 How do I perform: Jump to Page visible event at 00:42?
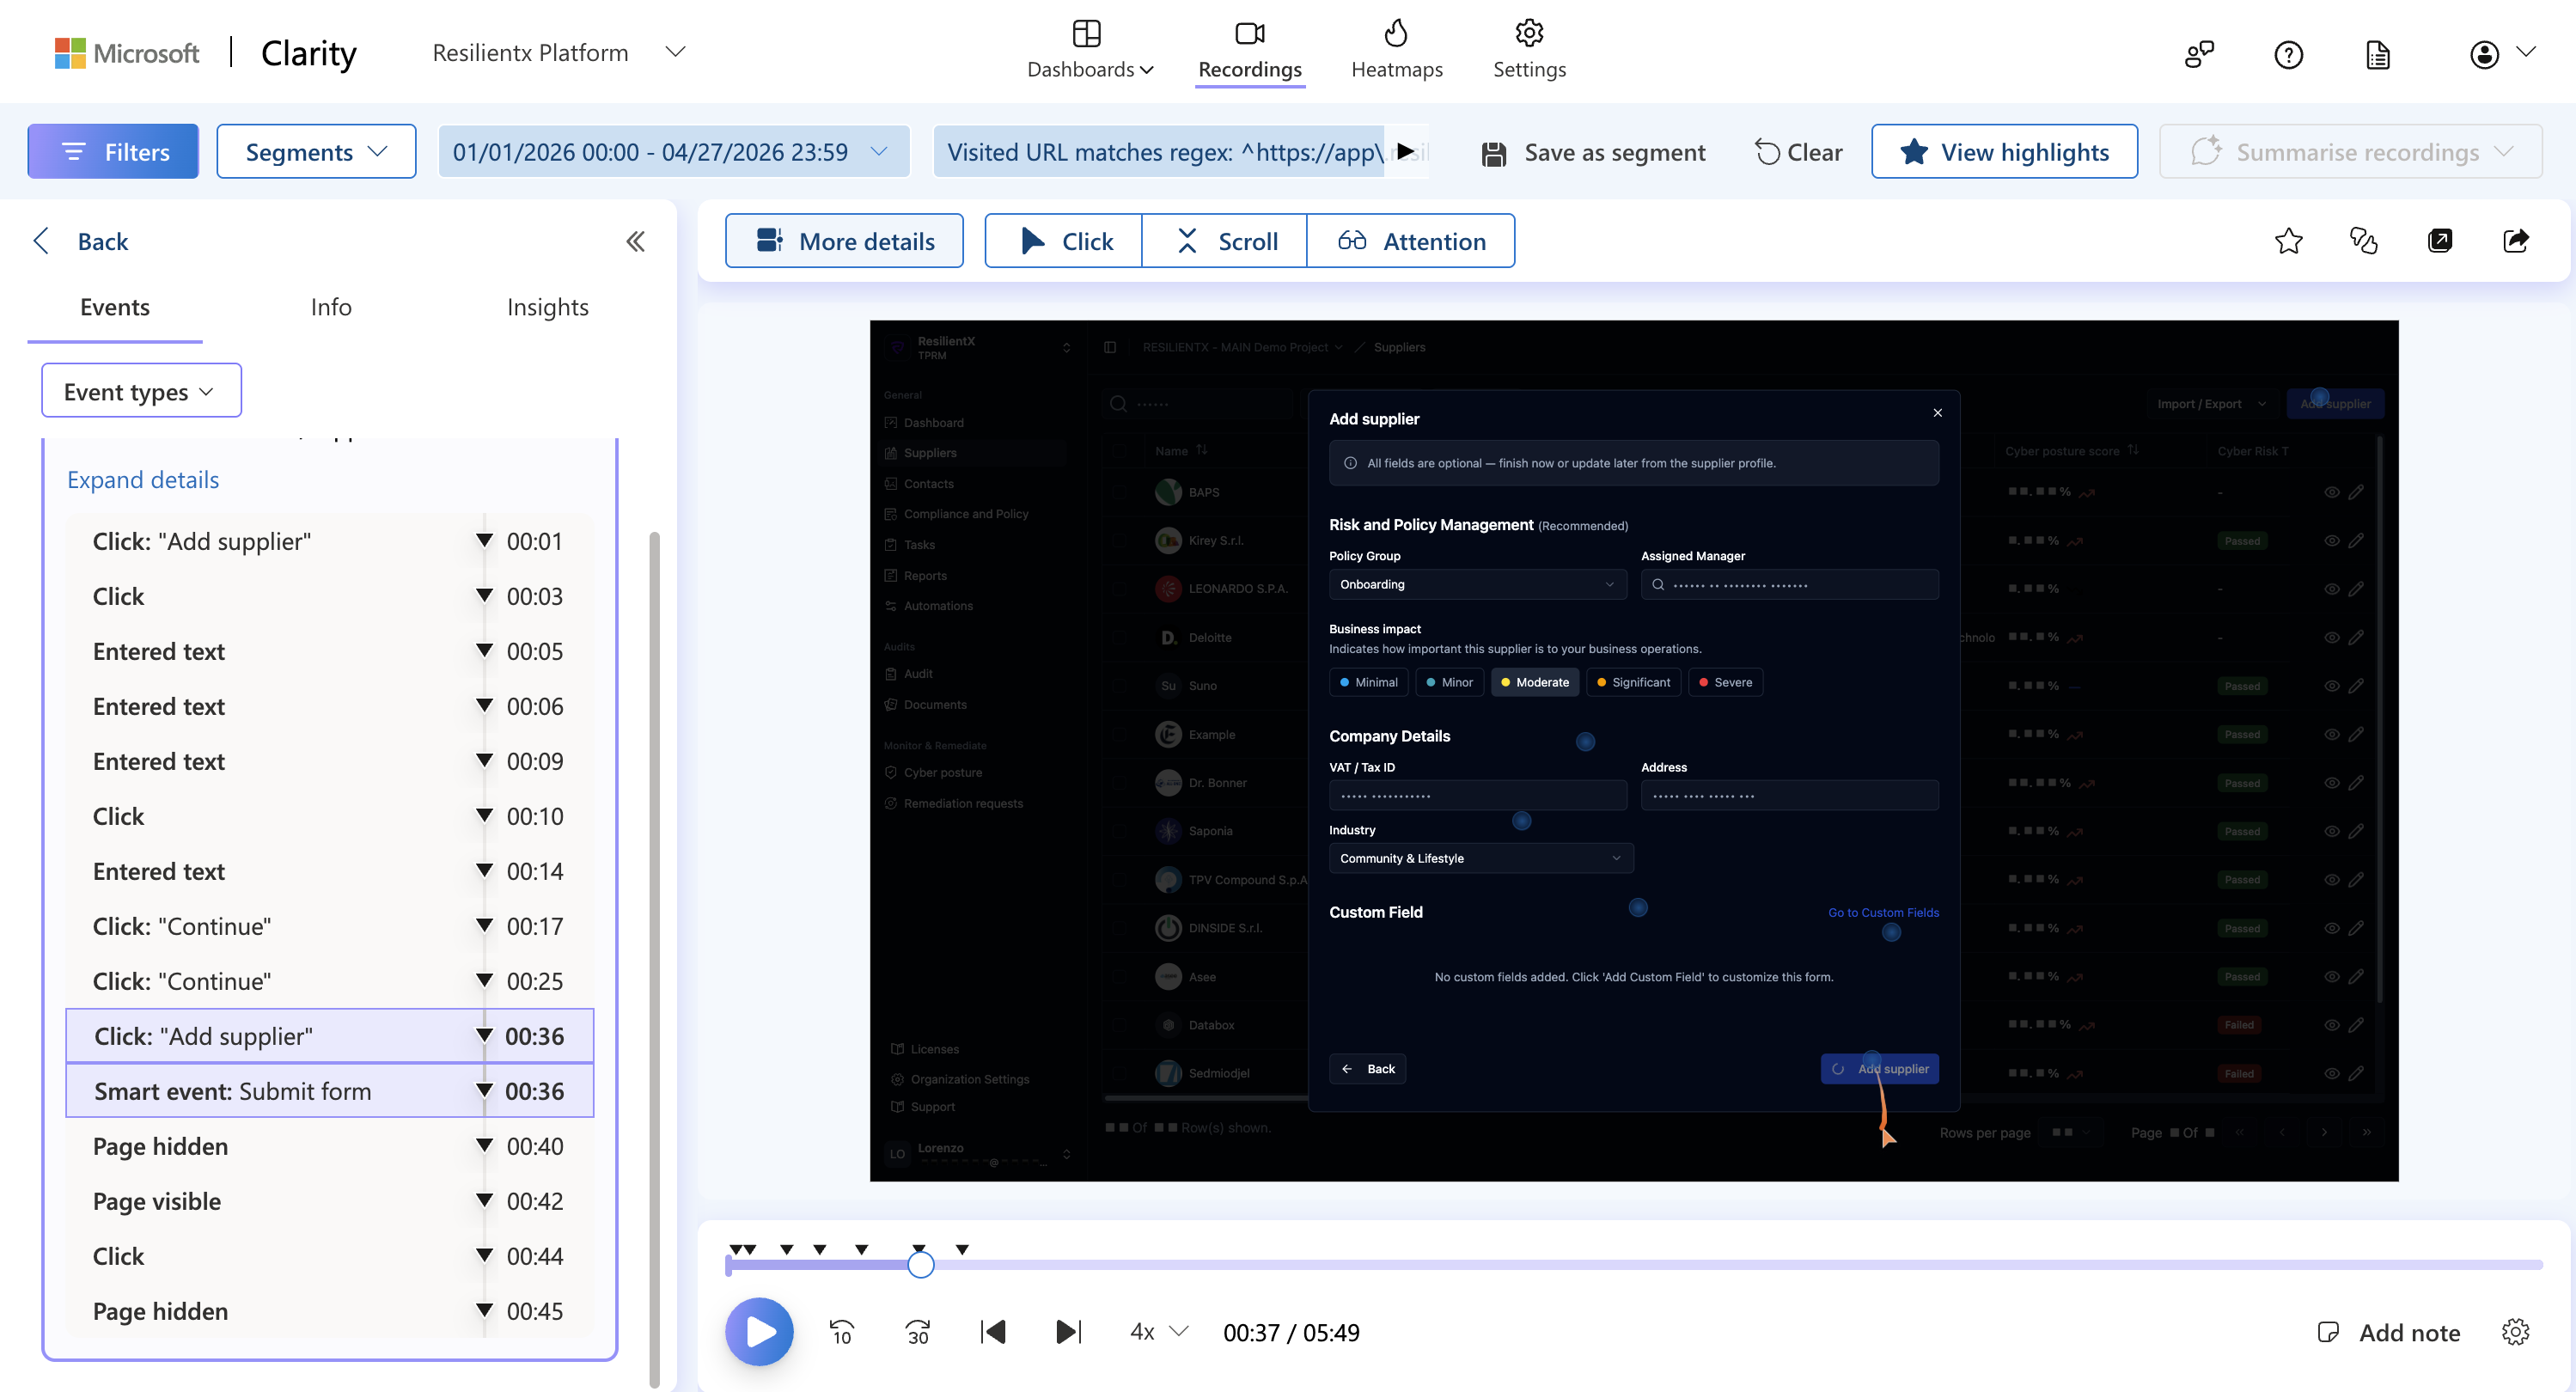(329, 1201)
